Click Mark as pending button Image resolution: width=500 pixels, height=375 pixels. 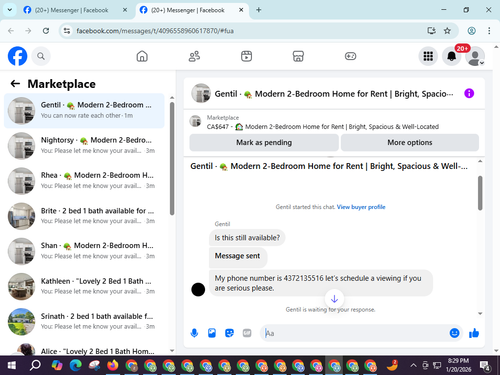coord(264,142)
